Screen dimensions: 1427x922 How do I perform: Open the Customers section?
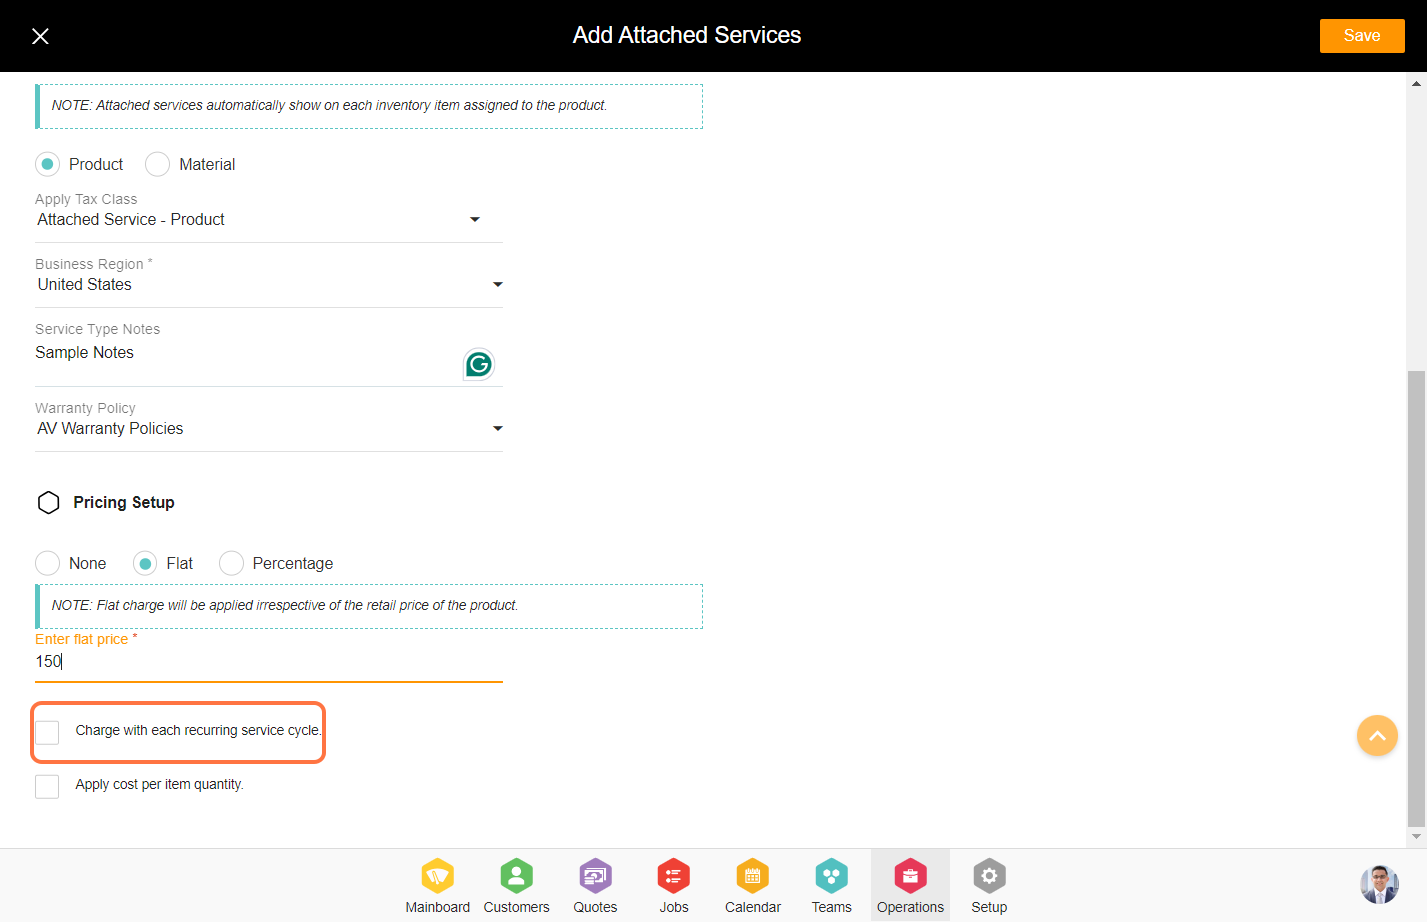[516, 886]
